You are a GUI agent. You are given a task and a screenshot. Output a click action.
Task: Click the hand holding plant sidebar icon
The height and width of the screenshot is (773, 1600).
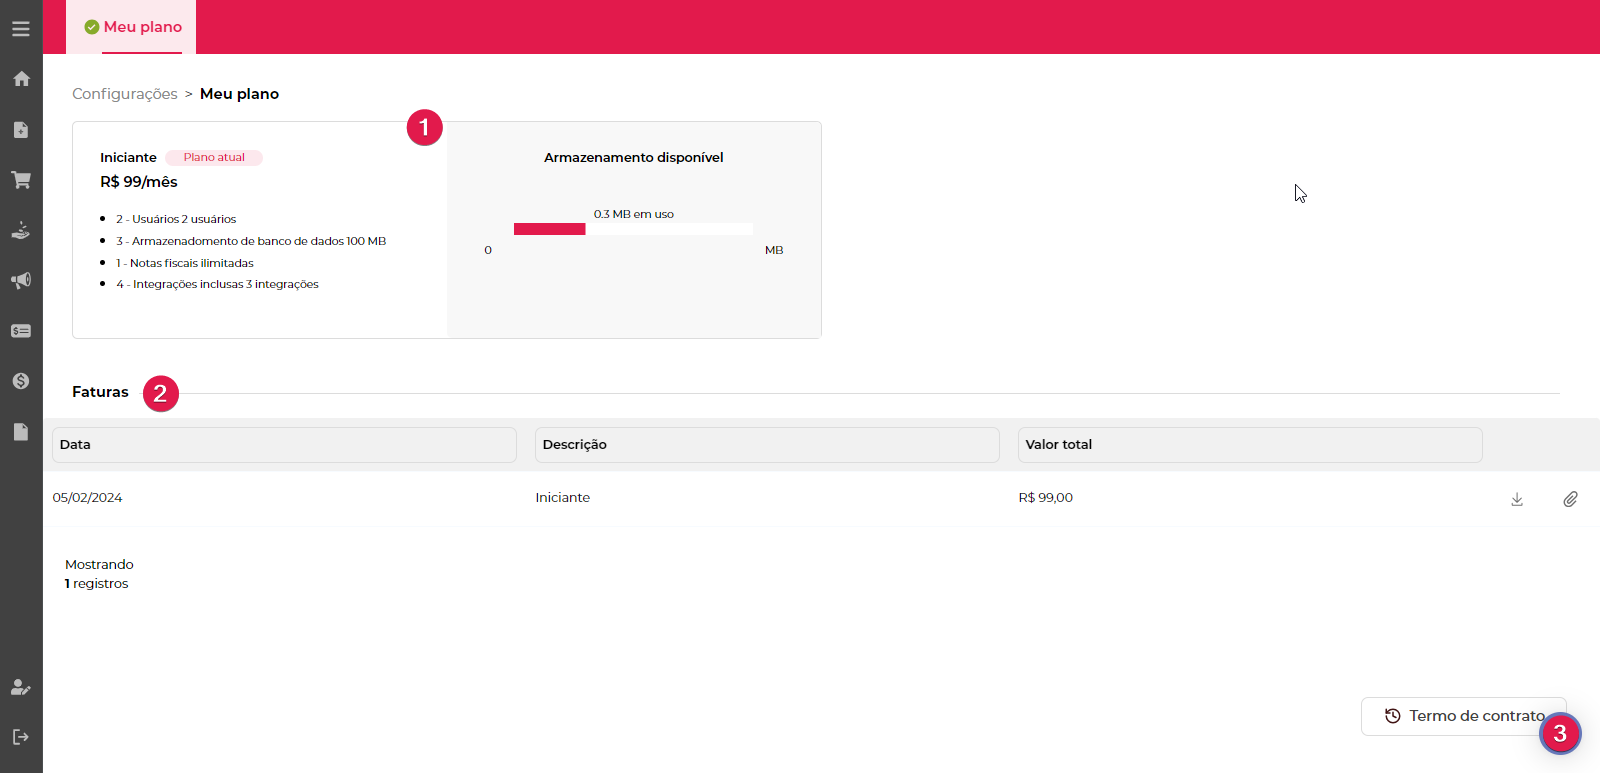pos(21,231)
